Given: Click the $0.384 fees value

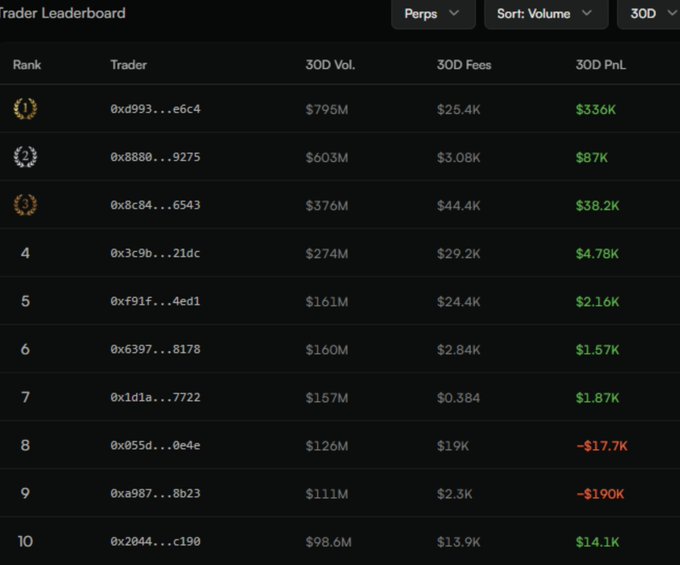Looking at the screenshot, I should 459,398.
